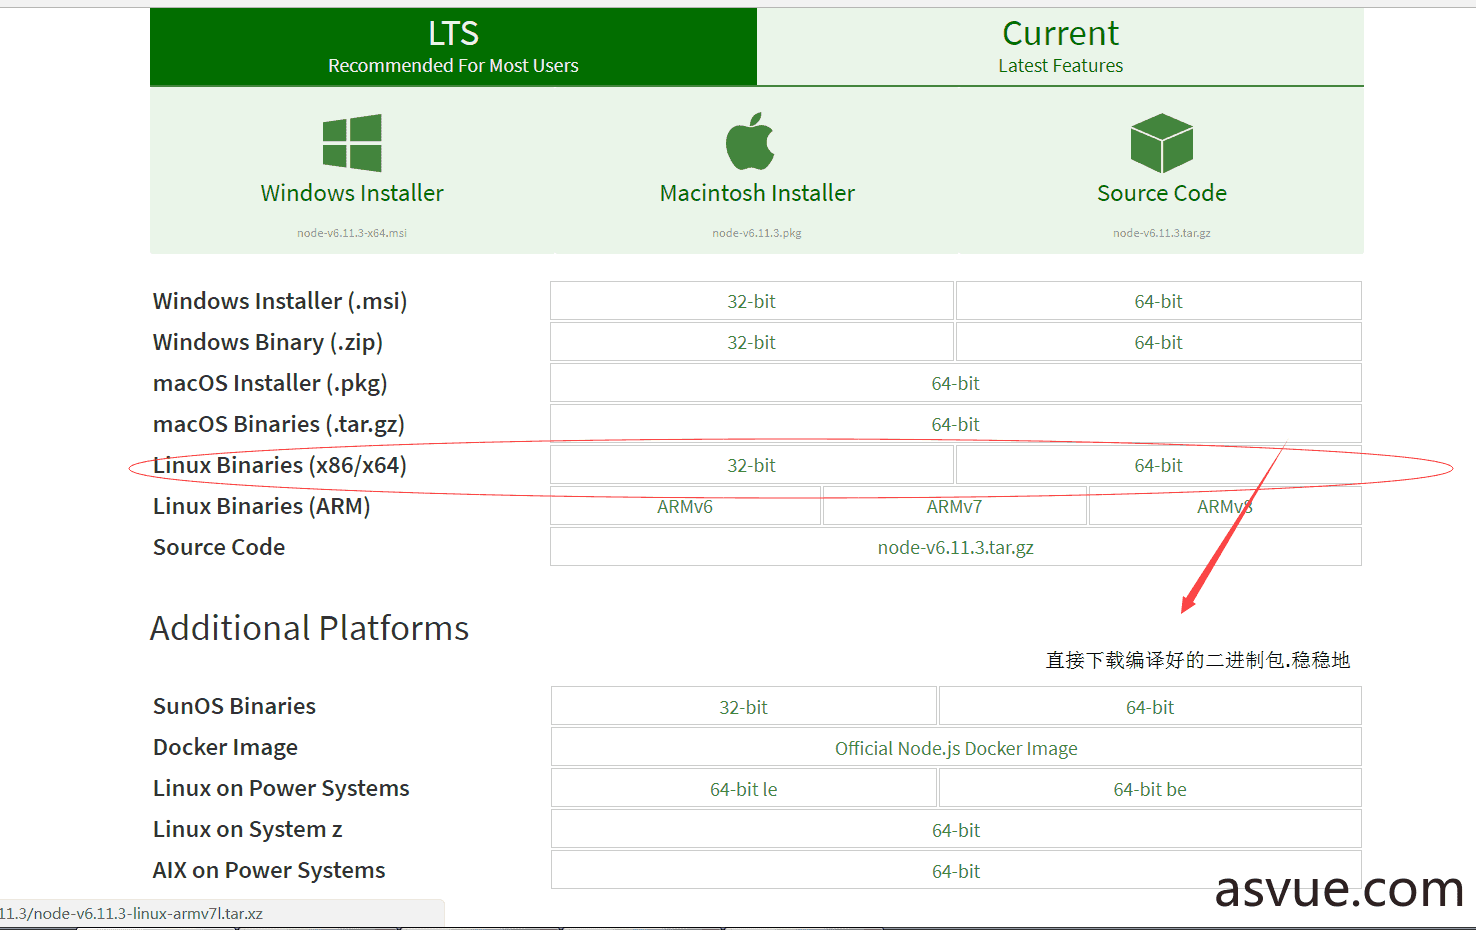Click the Linux on Power Systems label

(281, 788)
